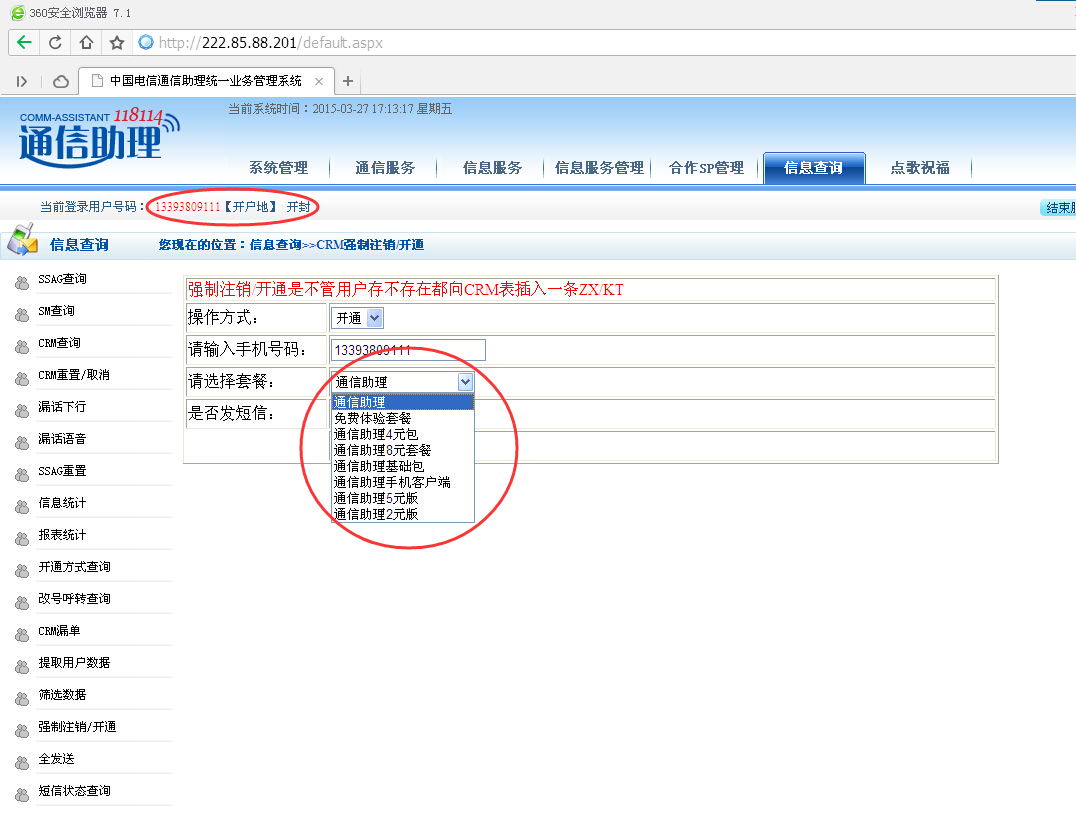This screenshot has width=1076, height=813.
Task: Click the icon beside 开通方式查询
Action: [x=22, y=570]
